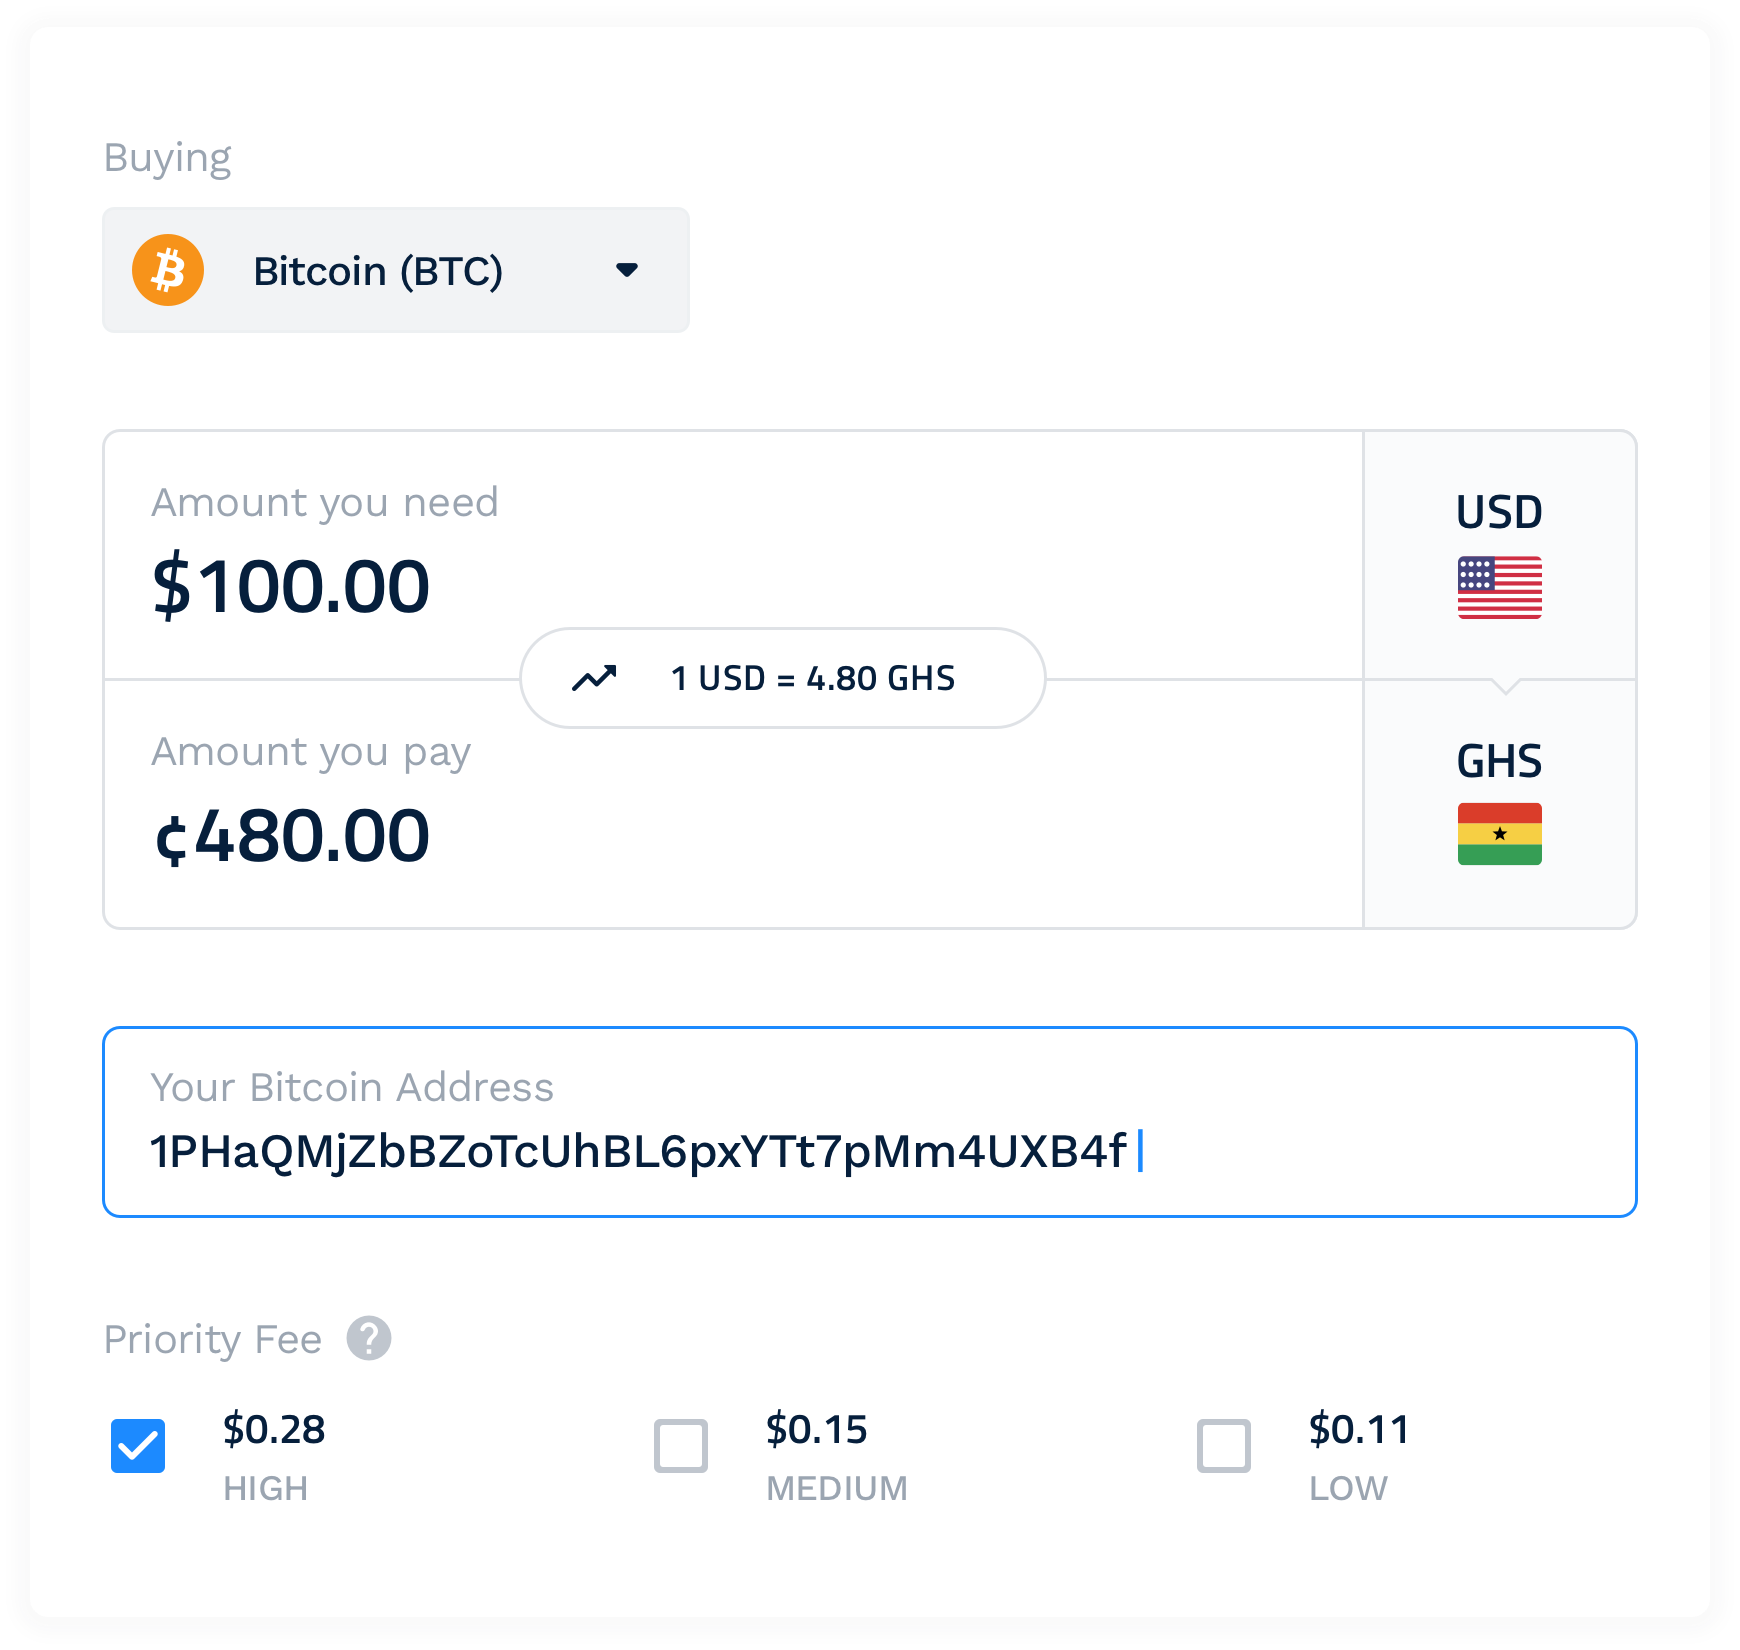Click the dropdown chevron beside Bitcoin (BTC)

(625, 270)
